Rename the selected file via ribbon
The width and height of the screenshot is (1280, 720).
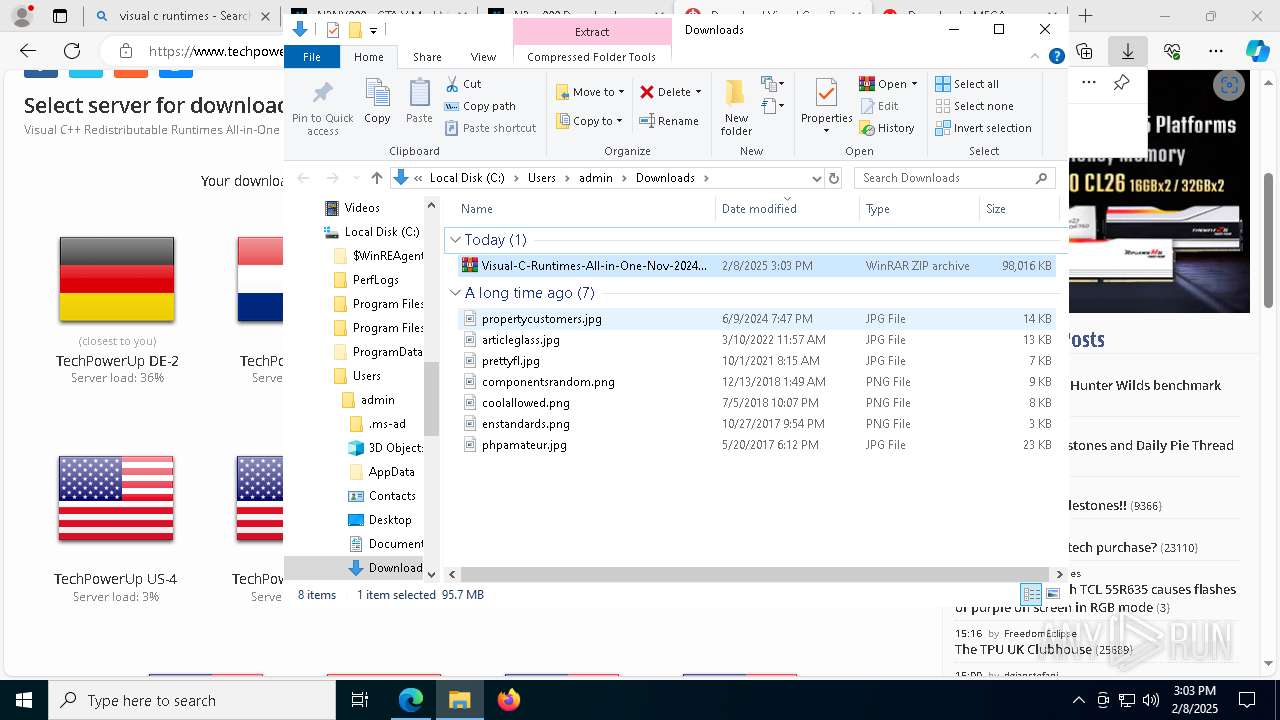point(669,121)
